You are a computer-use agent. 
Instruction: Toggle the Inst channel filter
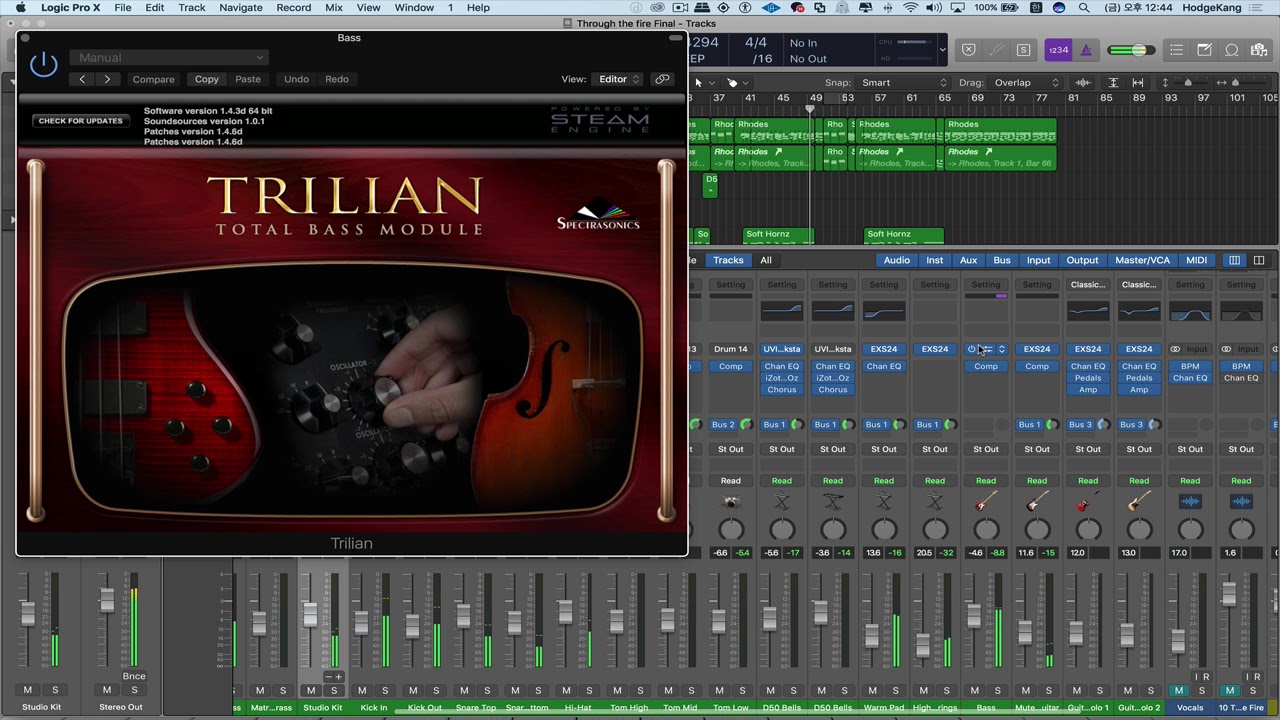tap(934, 260)
